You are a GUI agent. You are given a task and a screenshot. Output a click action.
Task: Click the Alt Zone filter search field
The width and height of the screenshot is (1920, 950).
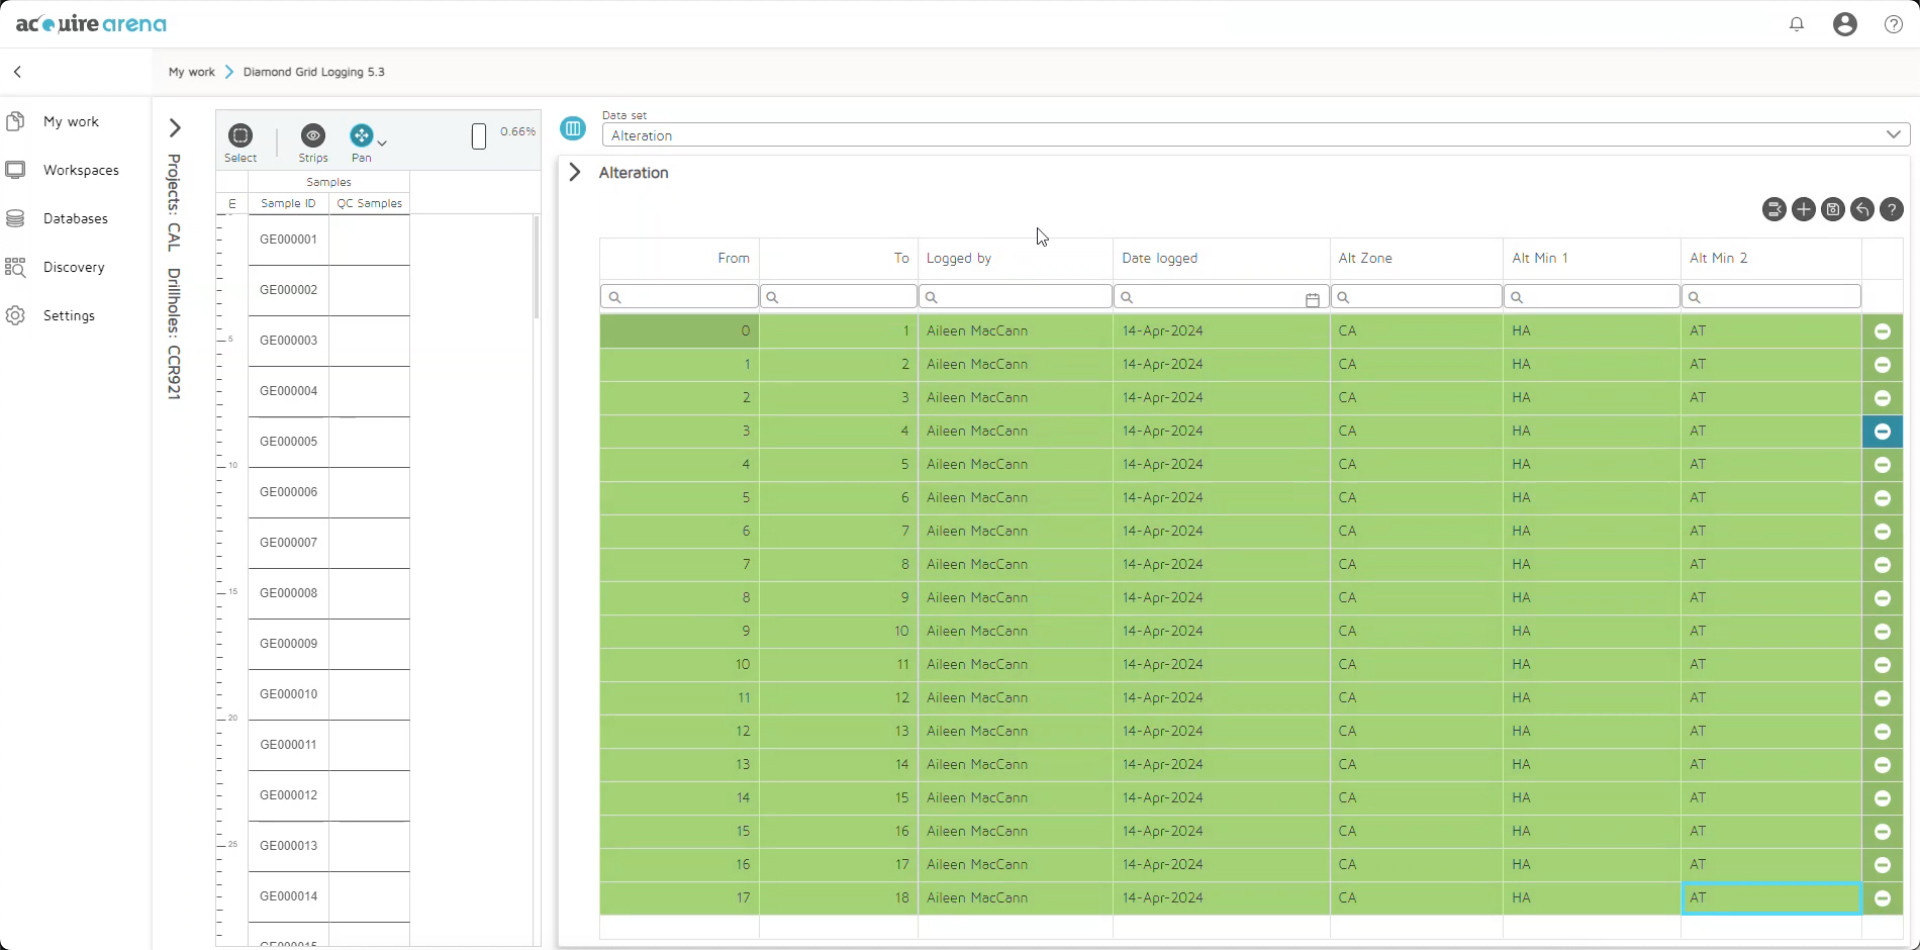coord(1416,297)
